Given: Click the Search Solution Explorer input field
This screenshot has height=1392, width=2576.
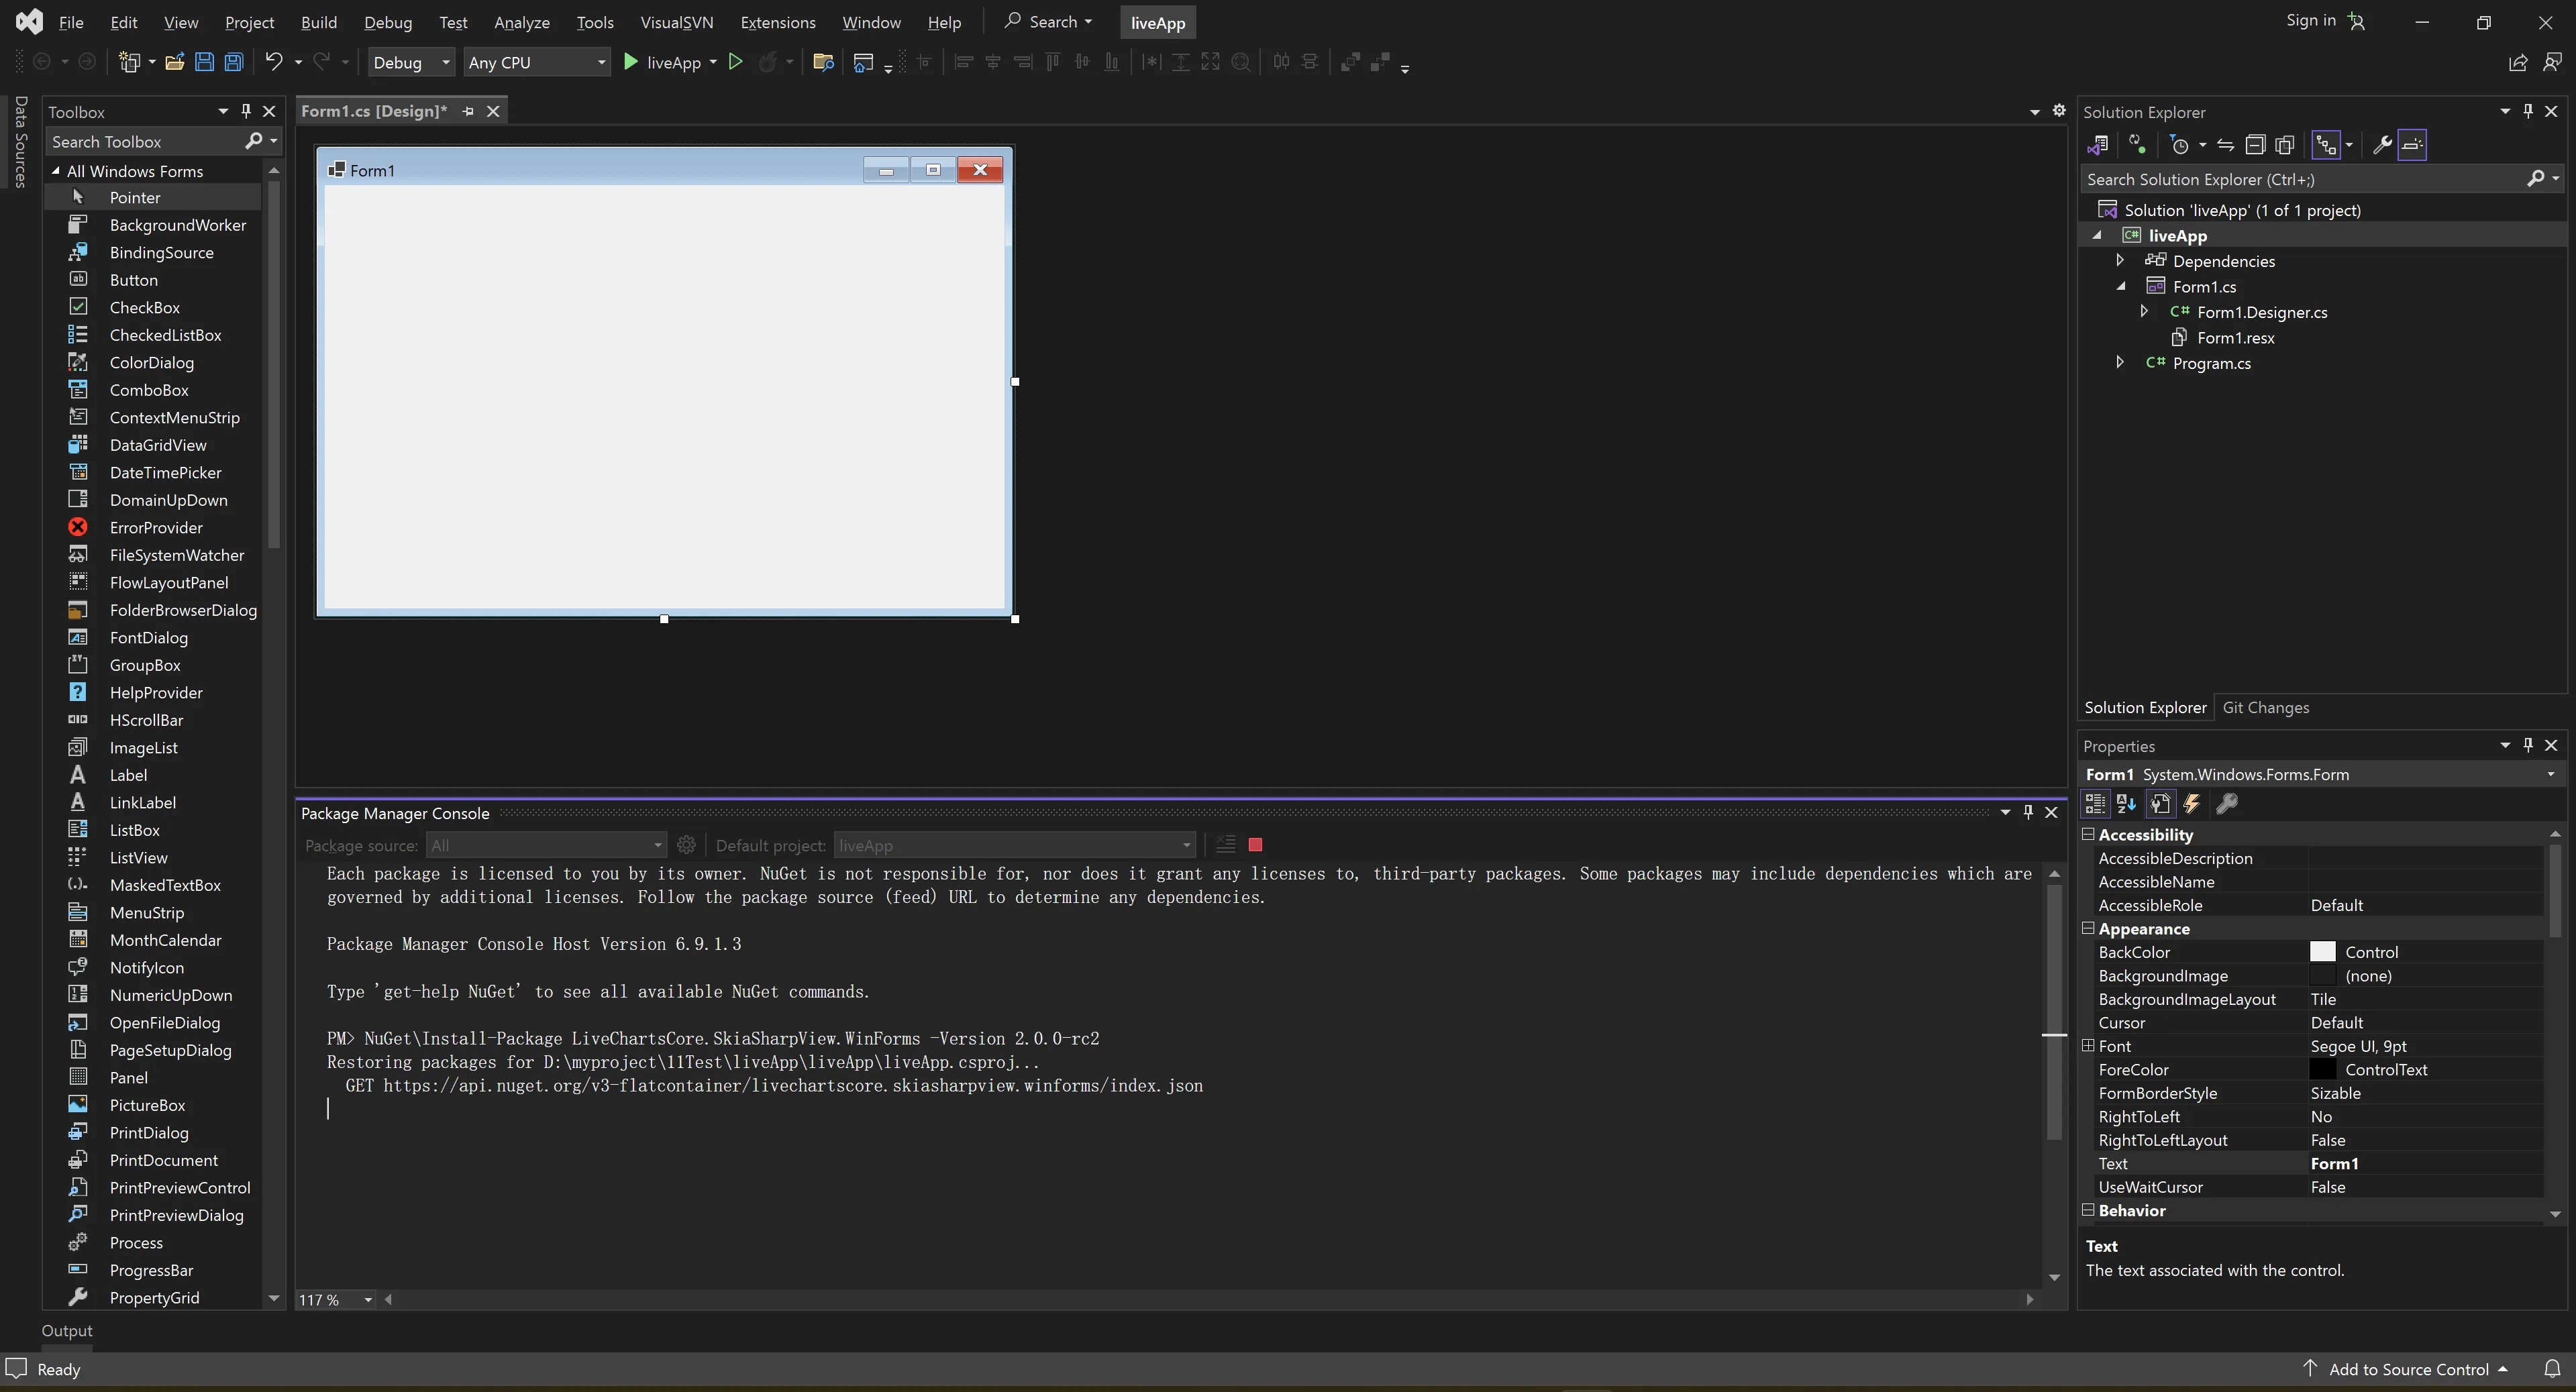Looking at the screenshot, I should (x=2302, y=179).
